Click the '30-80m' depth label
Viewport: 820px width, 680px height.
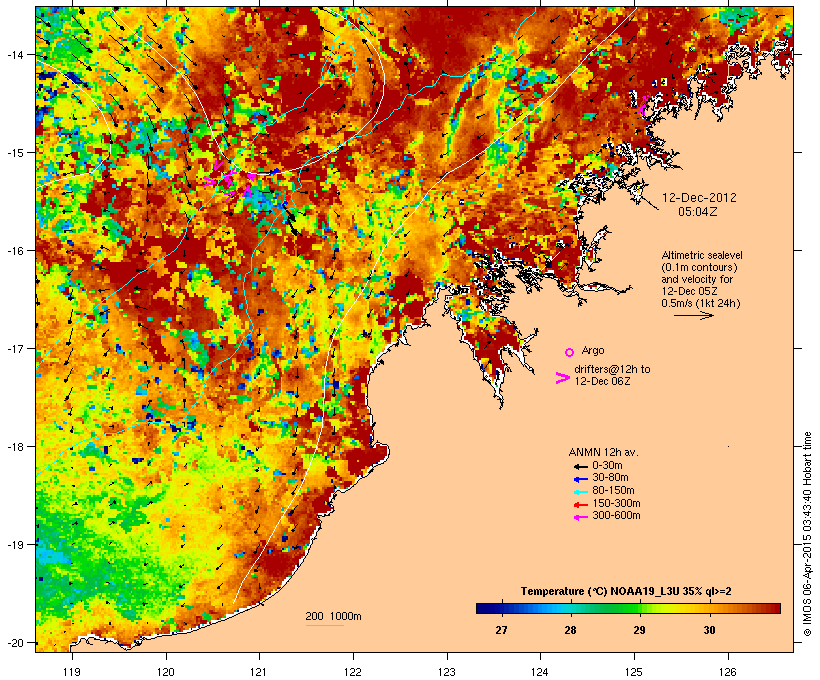[610, 478]
